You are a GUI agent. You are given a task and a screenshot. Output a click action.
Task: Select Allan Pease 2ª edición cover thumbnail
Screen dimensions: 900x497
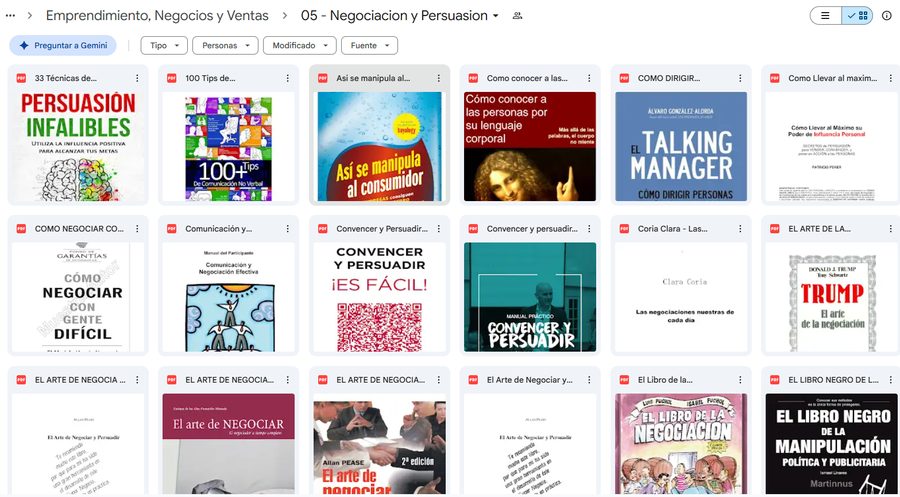coord(379,443)
